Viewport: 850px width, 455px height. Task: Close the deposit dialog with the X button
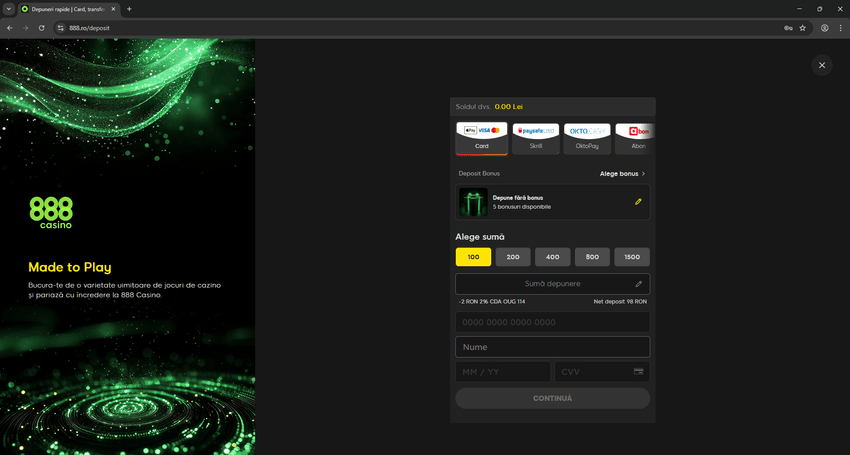pyautogui.click(x=822, y=65)
